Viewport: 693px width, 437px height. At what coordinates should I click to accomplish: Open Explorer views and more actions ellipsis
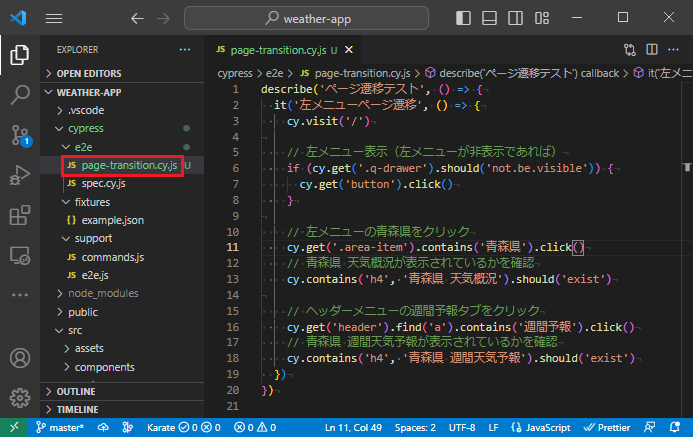click(x=185, y=49)
